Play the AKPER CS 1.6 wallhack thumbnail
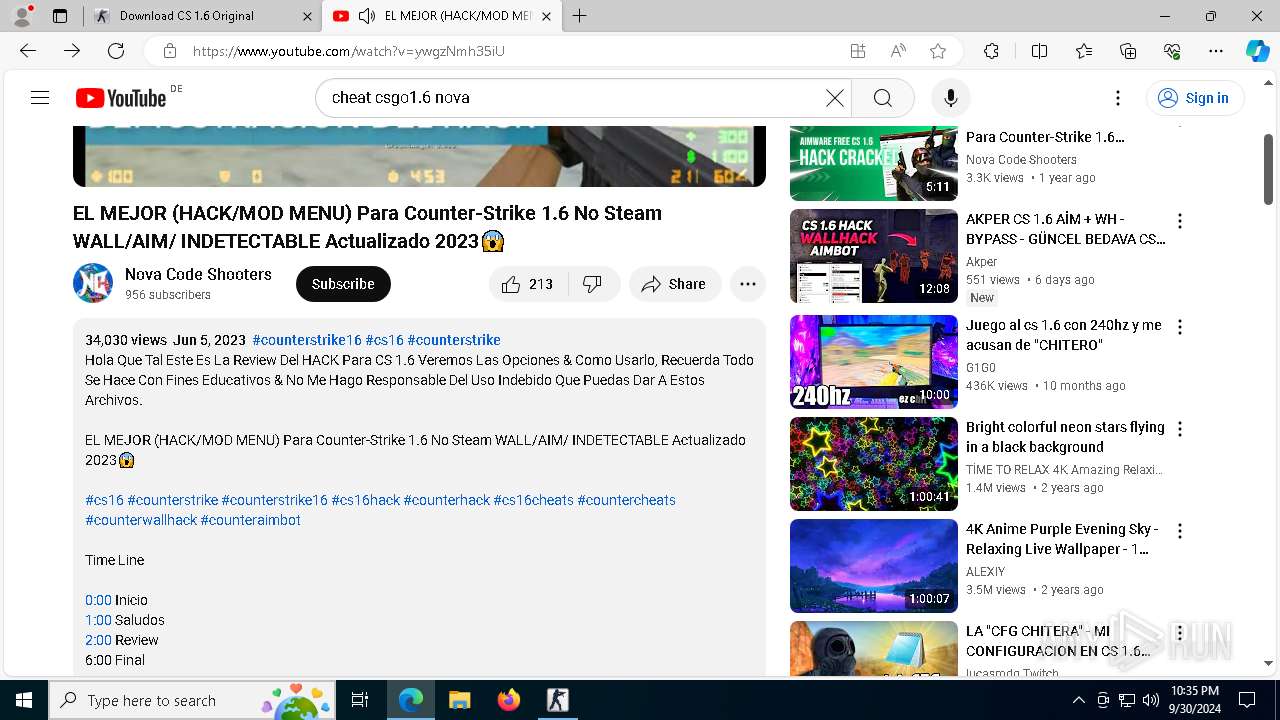Screen dimensions: 1280x720 pyautogui.click(x=874, y=256)
